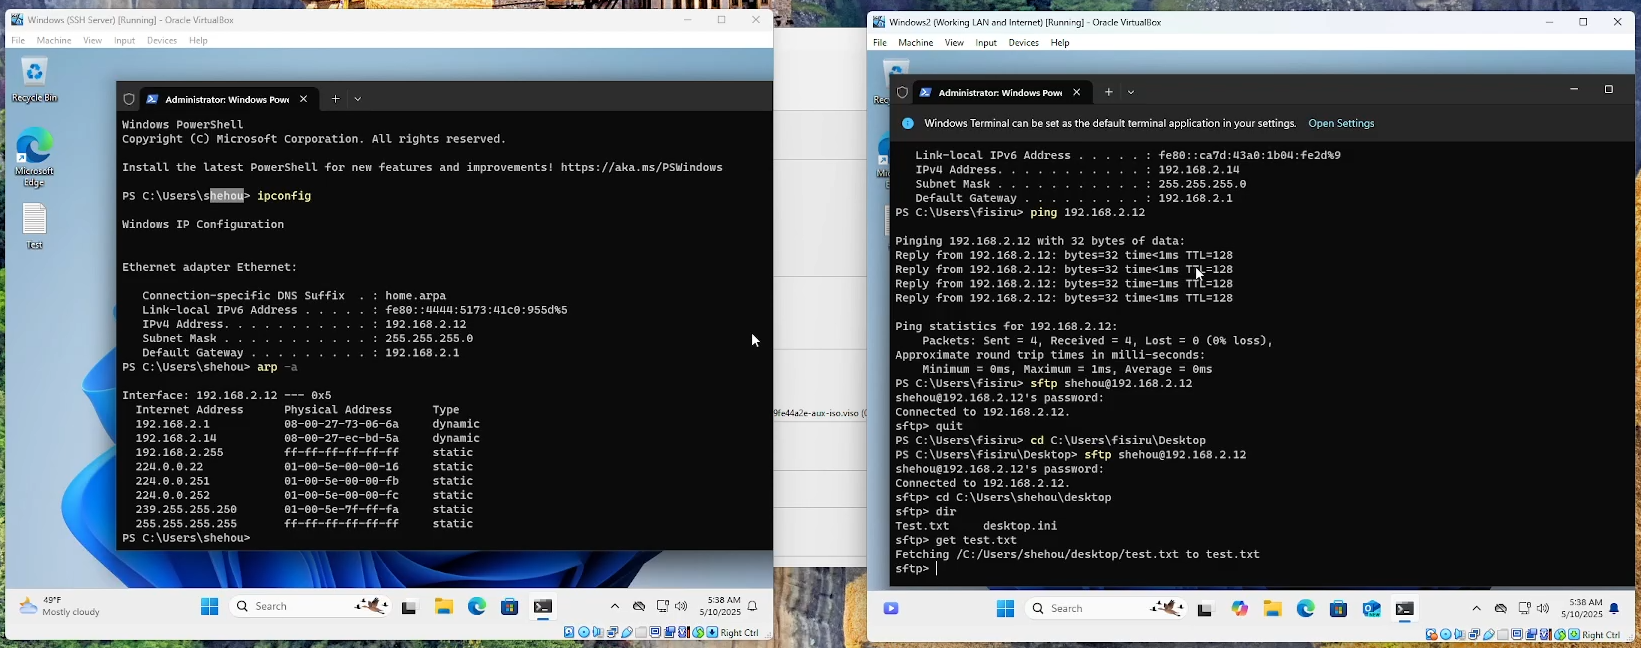Click the Open Settings link in Windows Terminal
The image size is (1641, 648).
click(x=1341, y=124)
